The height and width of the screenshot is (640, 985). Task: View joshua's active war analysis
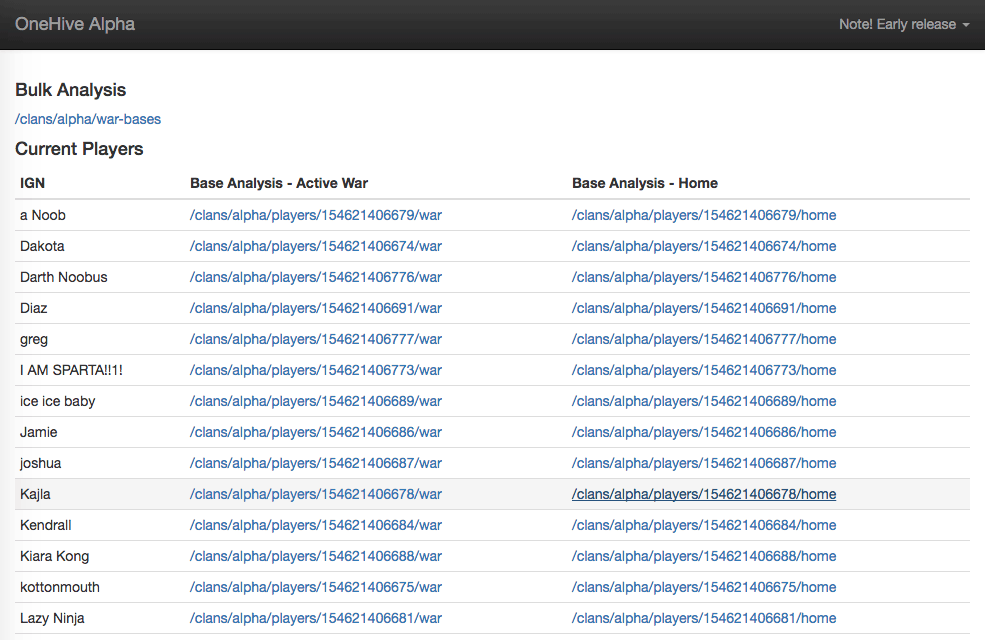315,463
